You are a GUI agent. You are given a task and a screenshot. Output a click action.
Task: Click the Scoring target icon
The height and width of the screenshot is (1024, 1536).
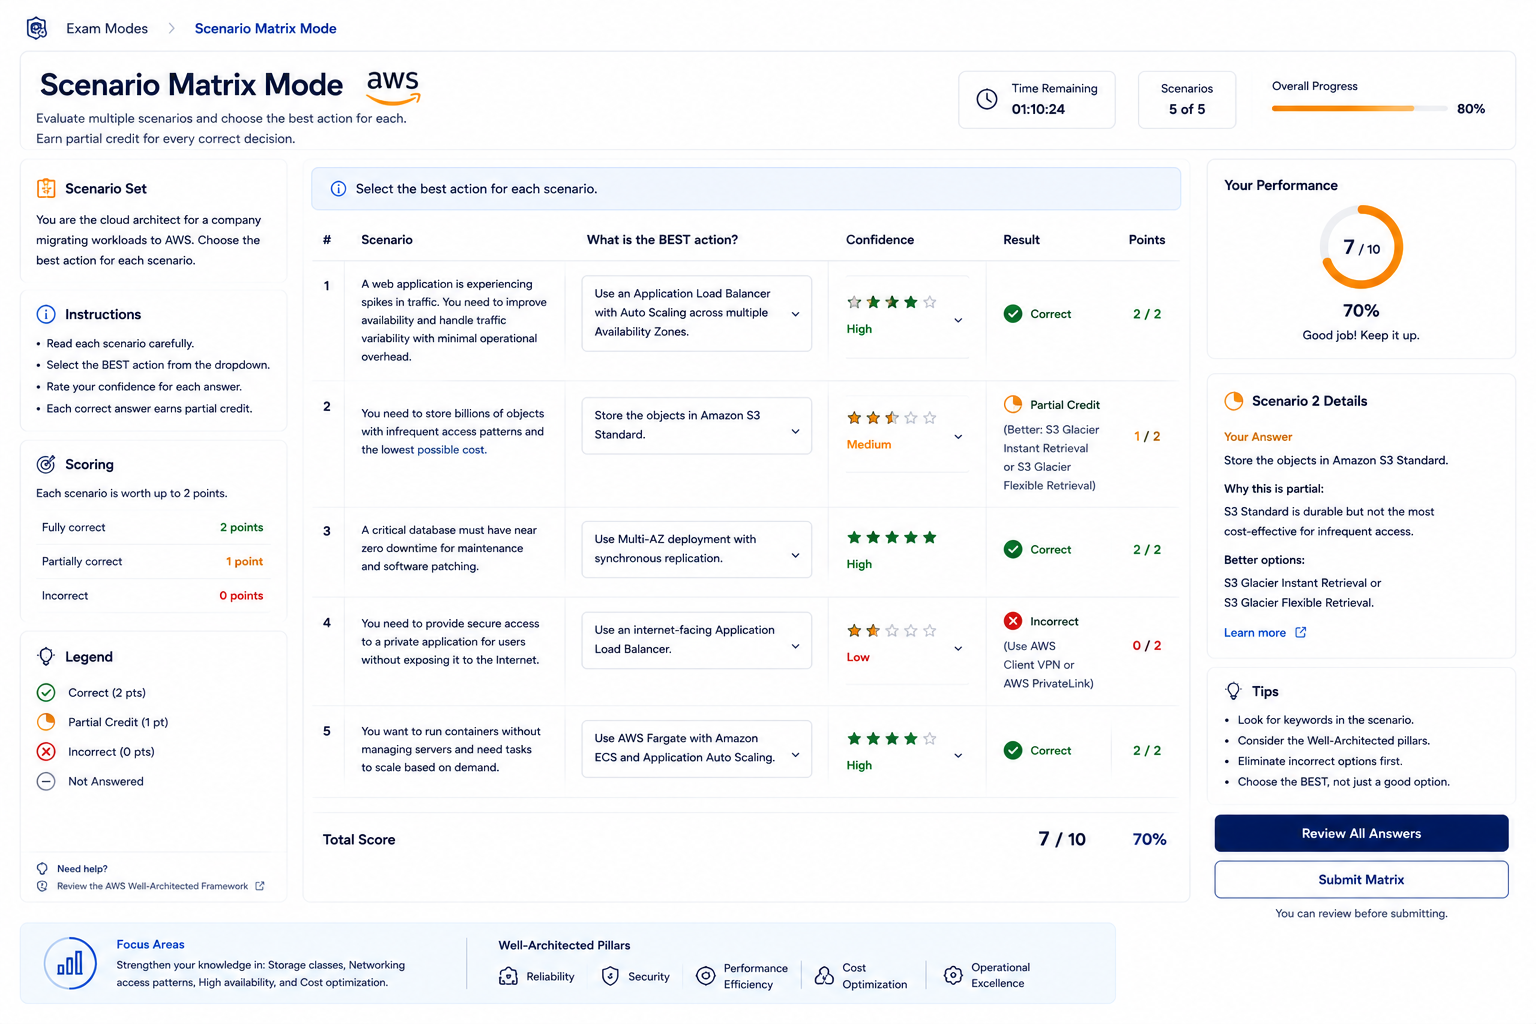tap(46, 464)
